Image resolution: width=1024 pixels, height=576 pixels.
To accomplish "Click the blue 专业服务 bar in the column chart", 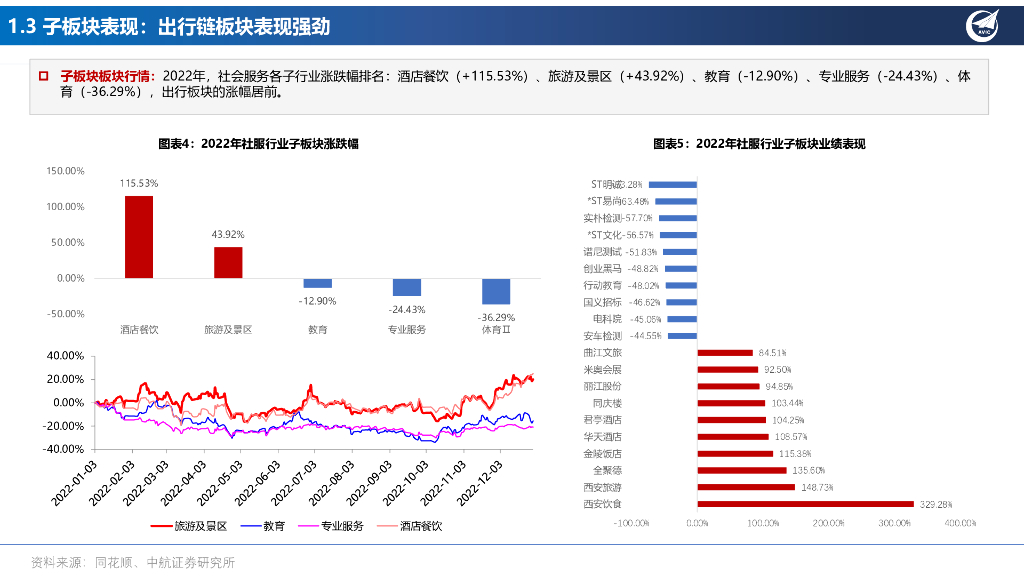I will [x=407, y=287].
